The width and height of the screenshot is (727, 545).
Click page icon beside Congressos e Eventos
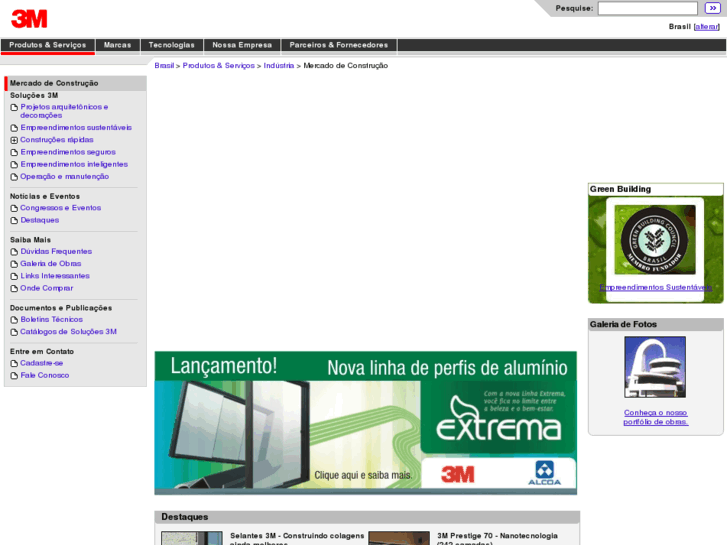(14, 209)
